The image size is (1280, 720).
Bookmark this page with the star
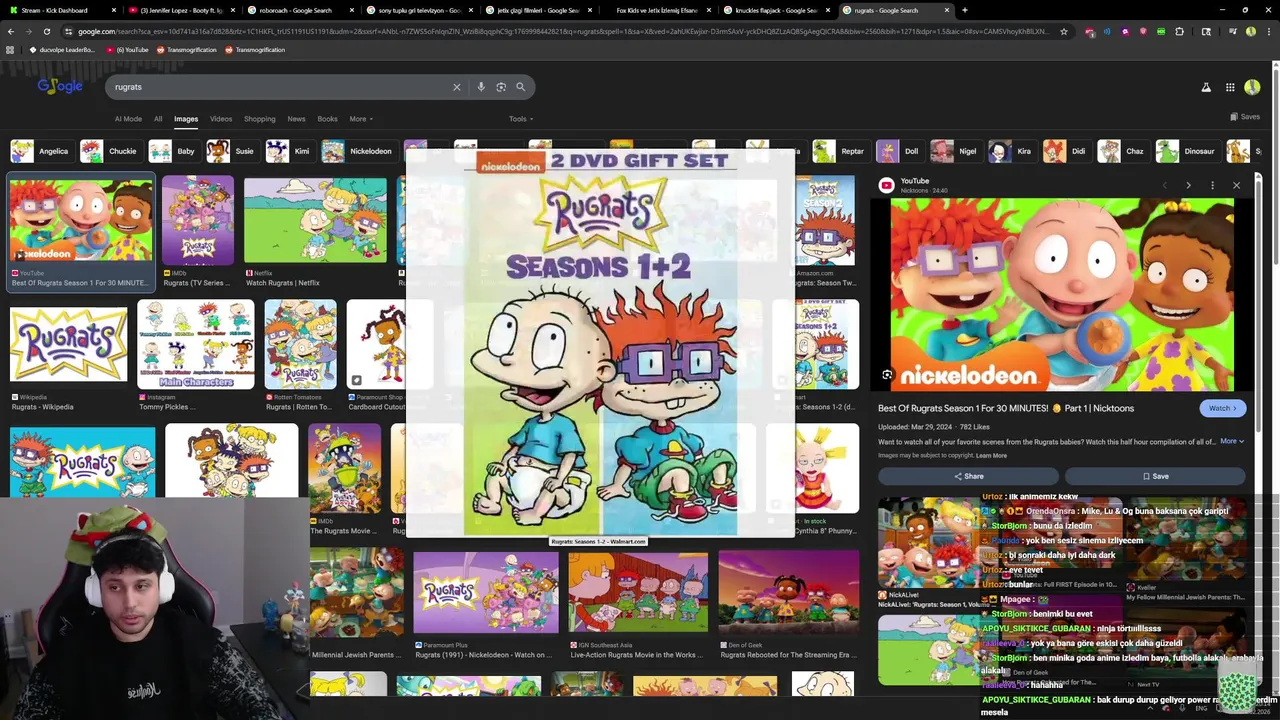coord(1063,31)
